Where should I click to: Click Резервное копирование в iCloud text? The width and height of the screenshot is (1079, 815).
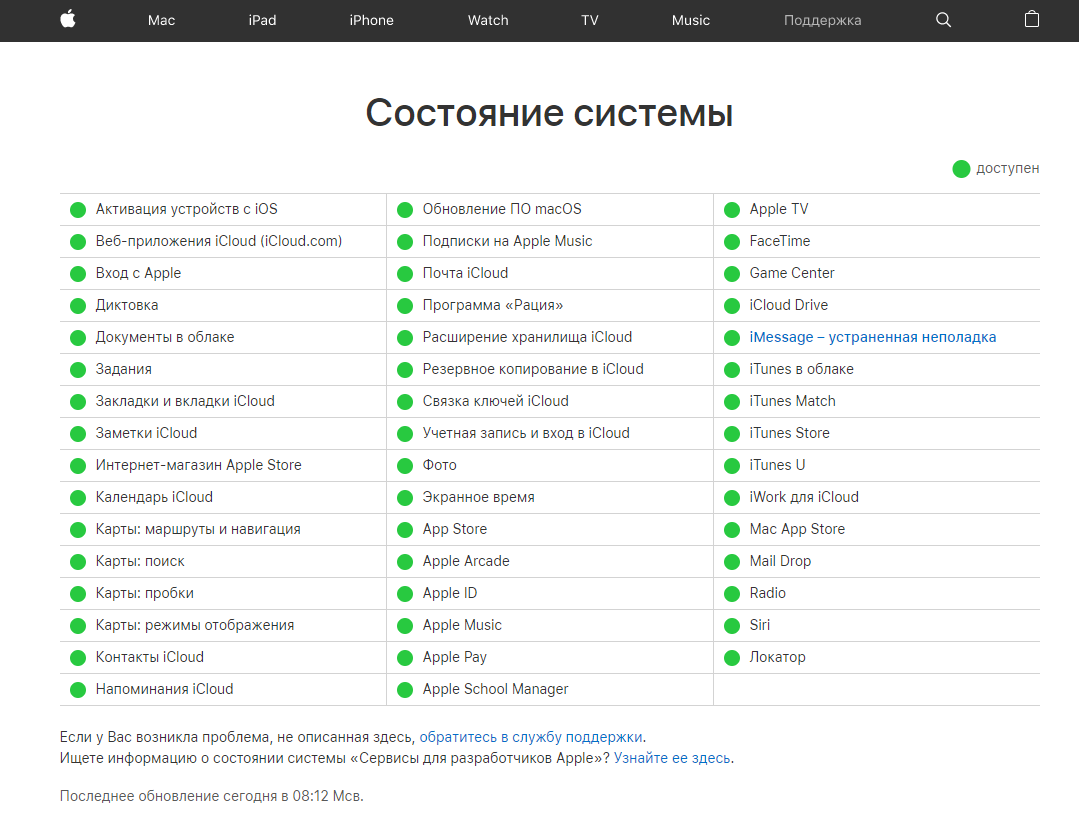pos(533,370)
